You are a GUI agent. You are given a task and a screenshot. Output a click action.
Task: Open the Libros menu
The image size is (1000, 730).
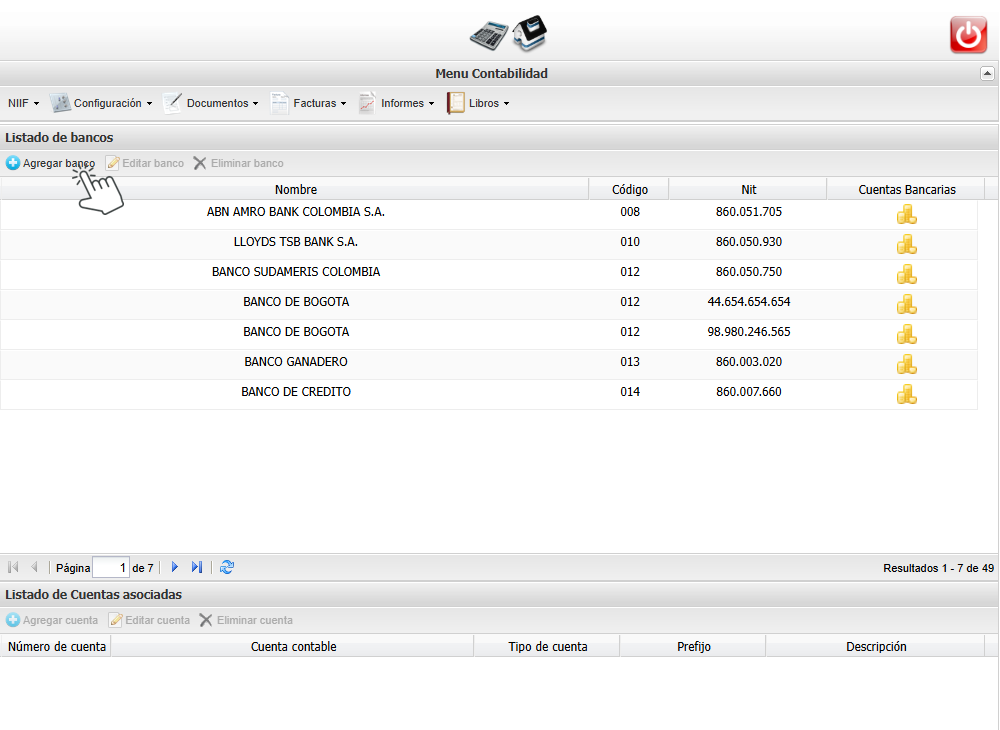click(x=478, y=103)
